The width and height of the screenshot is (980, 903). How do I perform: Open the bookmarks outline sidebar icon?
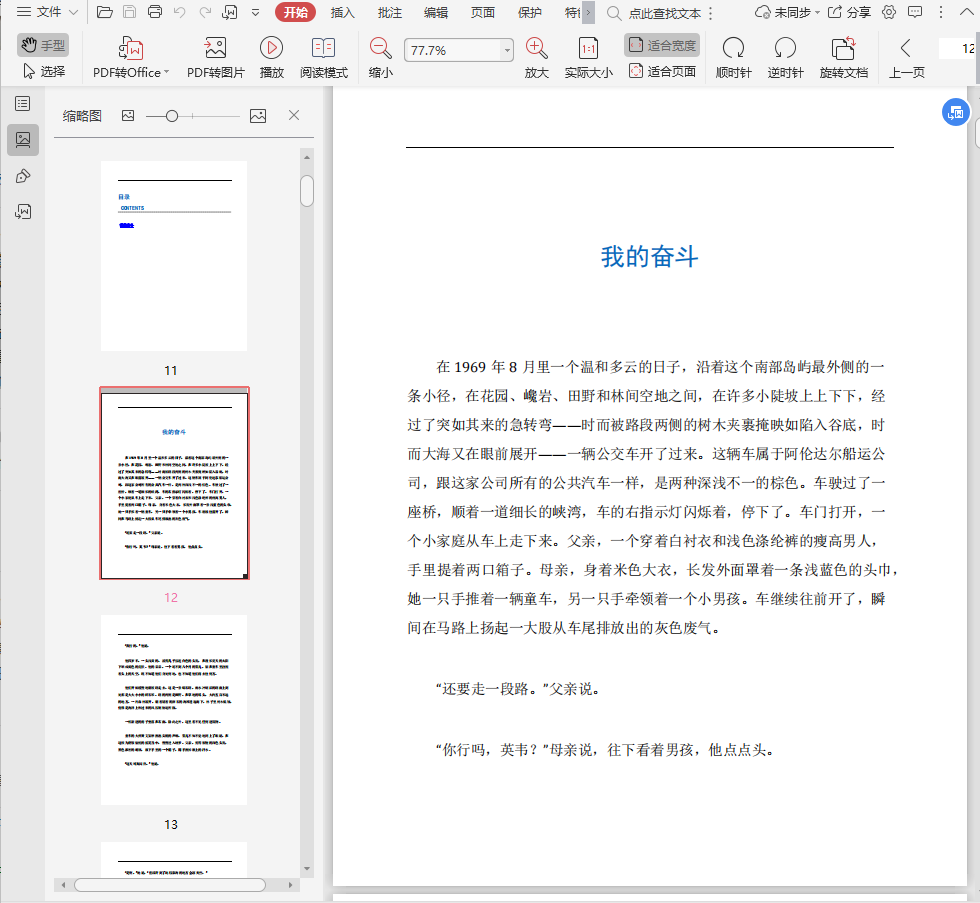(x=23, y=103)
